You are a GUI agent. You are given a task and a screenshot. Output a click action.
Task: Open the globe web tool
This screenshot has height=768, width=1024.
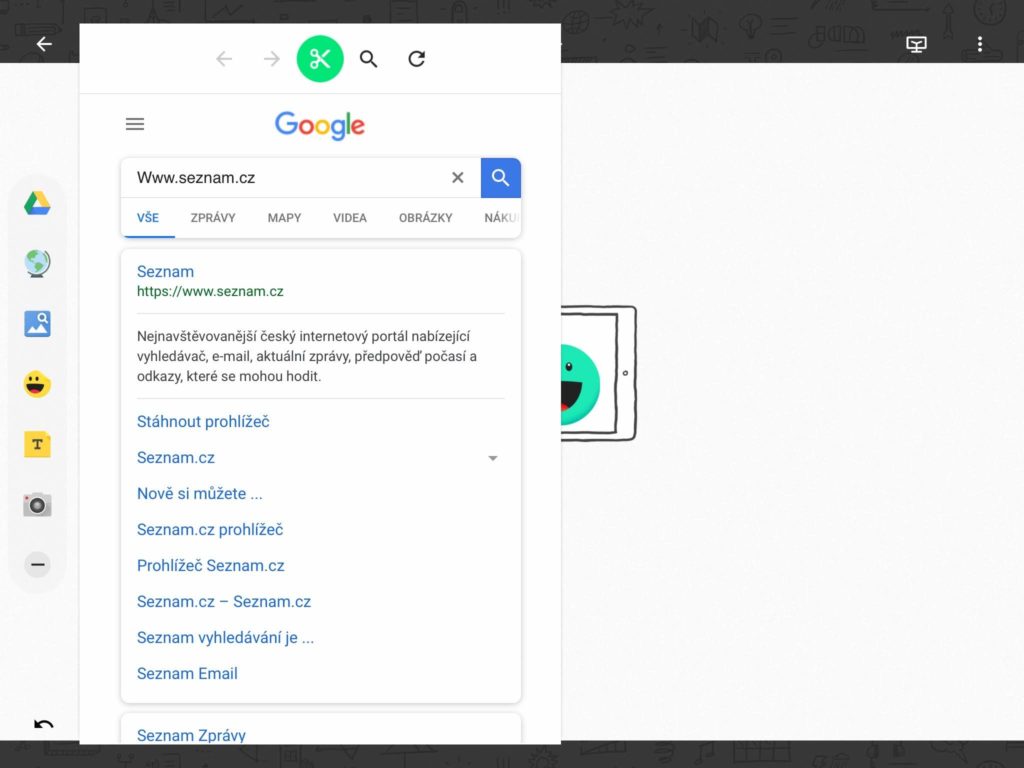pos(37,264)
